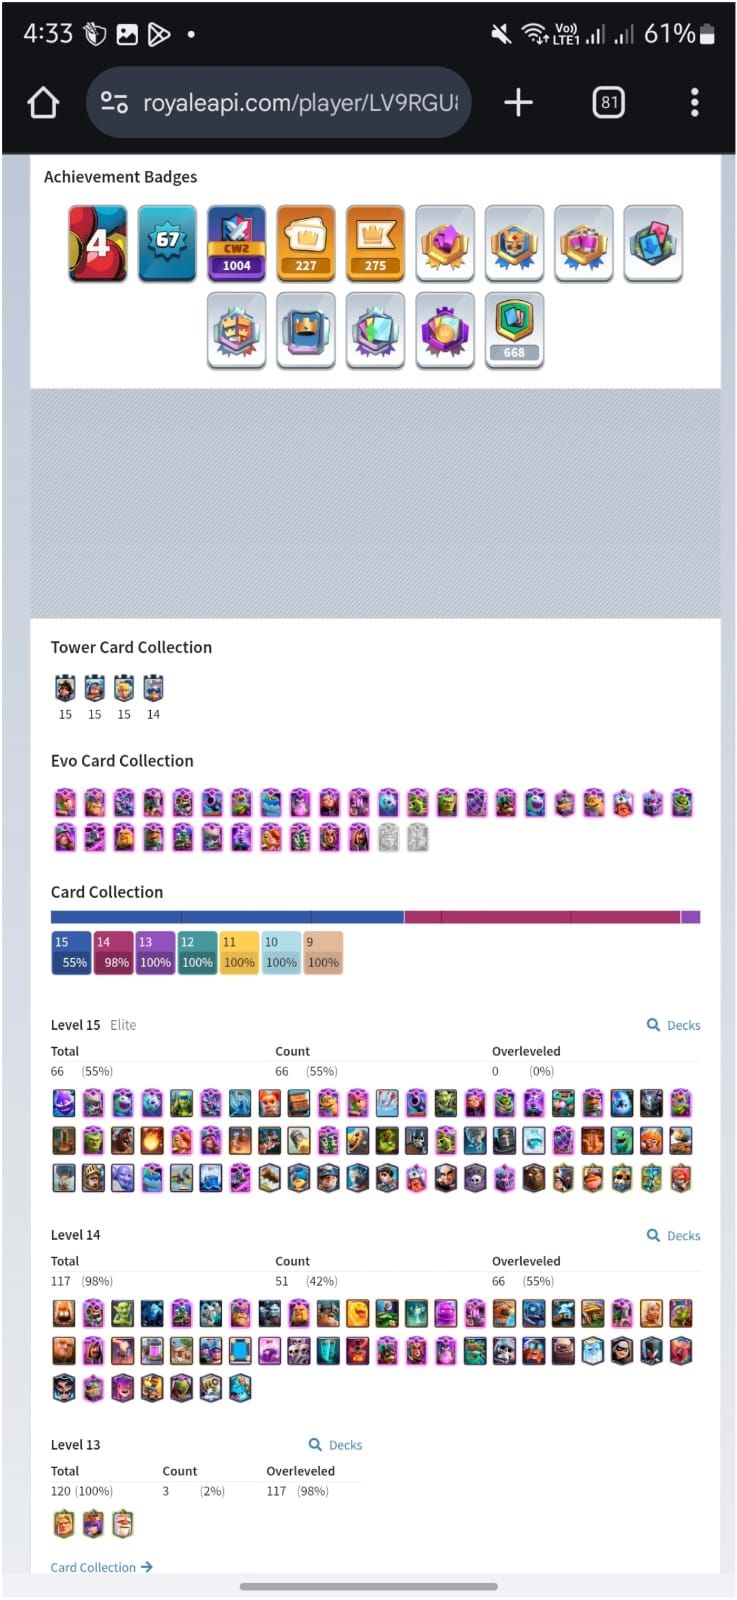Tap the first Tower Card thumbnail

point(65,688)
